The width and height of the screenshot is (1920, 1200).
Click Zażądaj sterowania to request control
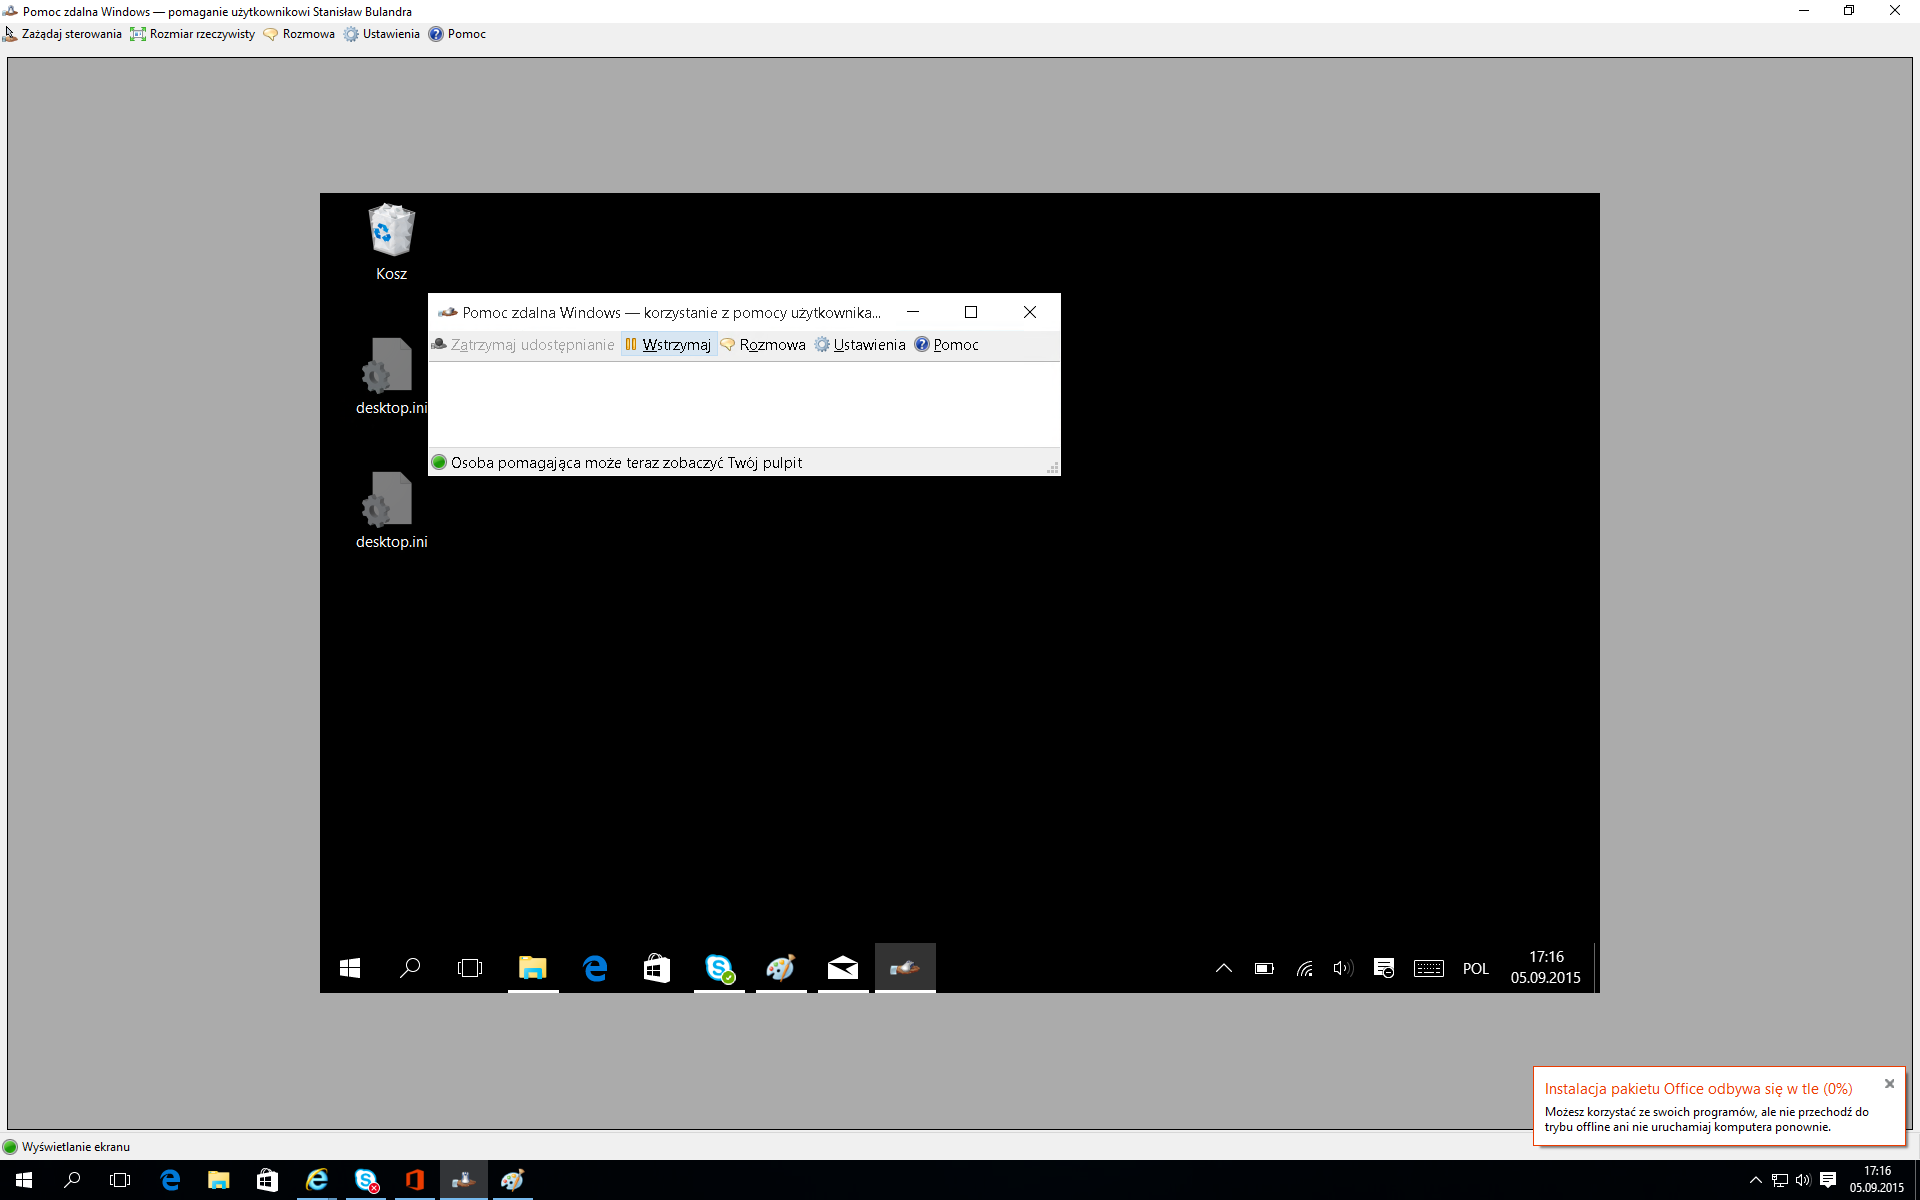[63, 34]
